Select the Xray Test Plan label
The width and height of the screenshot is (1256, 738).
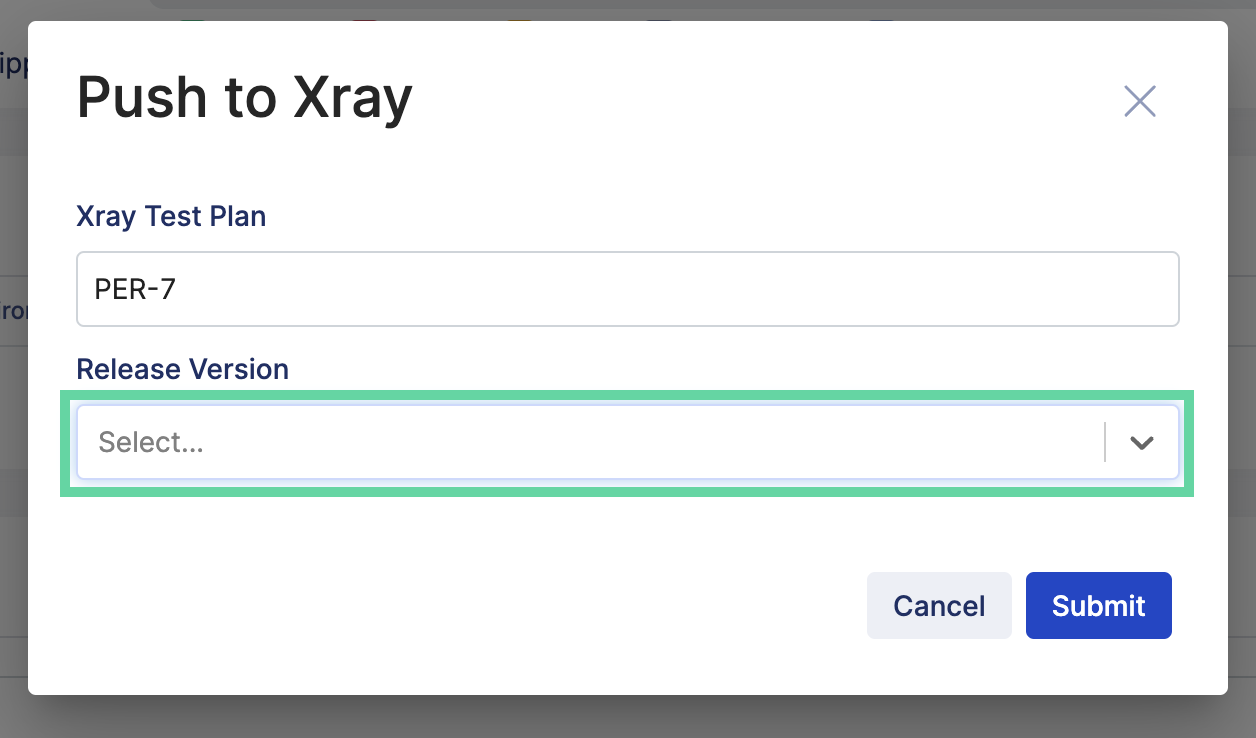[x=171, y=216]
